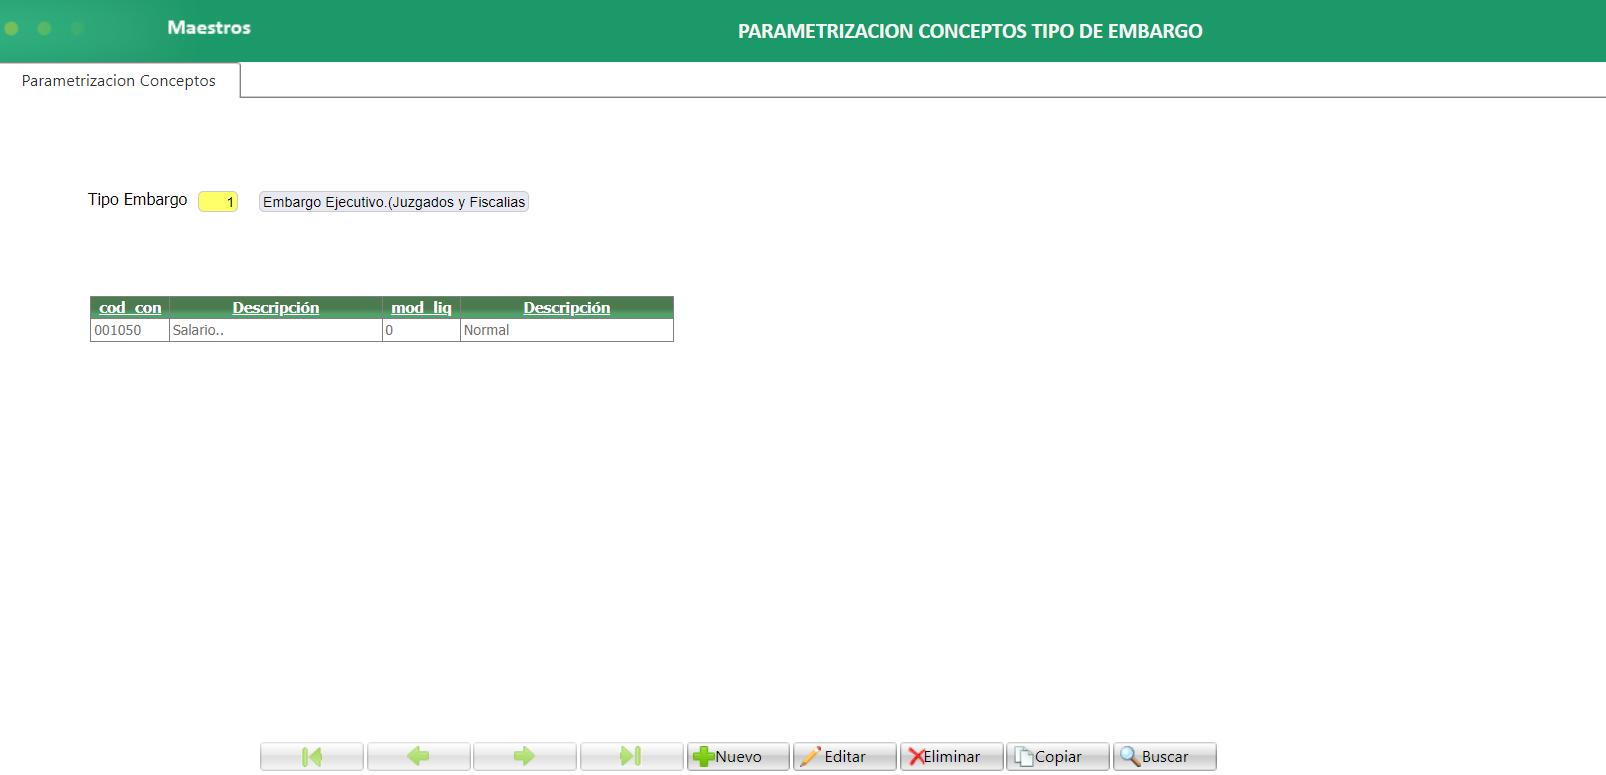Click the Parametrizacion Conceptos Tipo de Embargo title
Viewport: 1606px width, 775px height.
970,31
